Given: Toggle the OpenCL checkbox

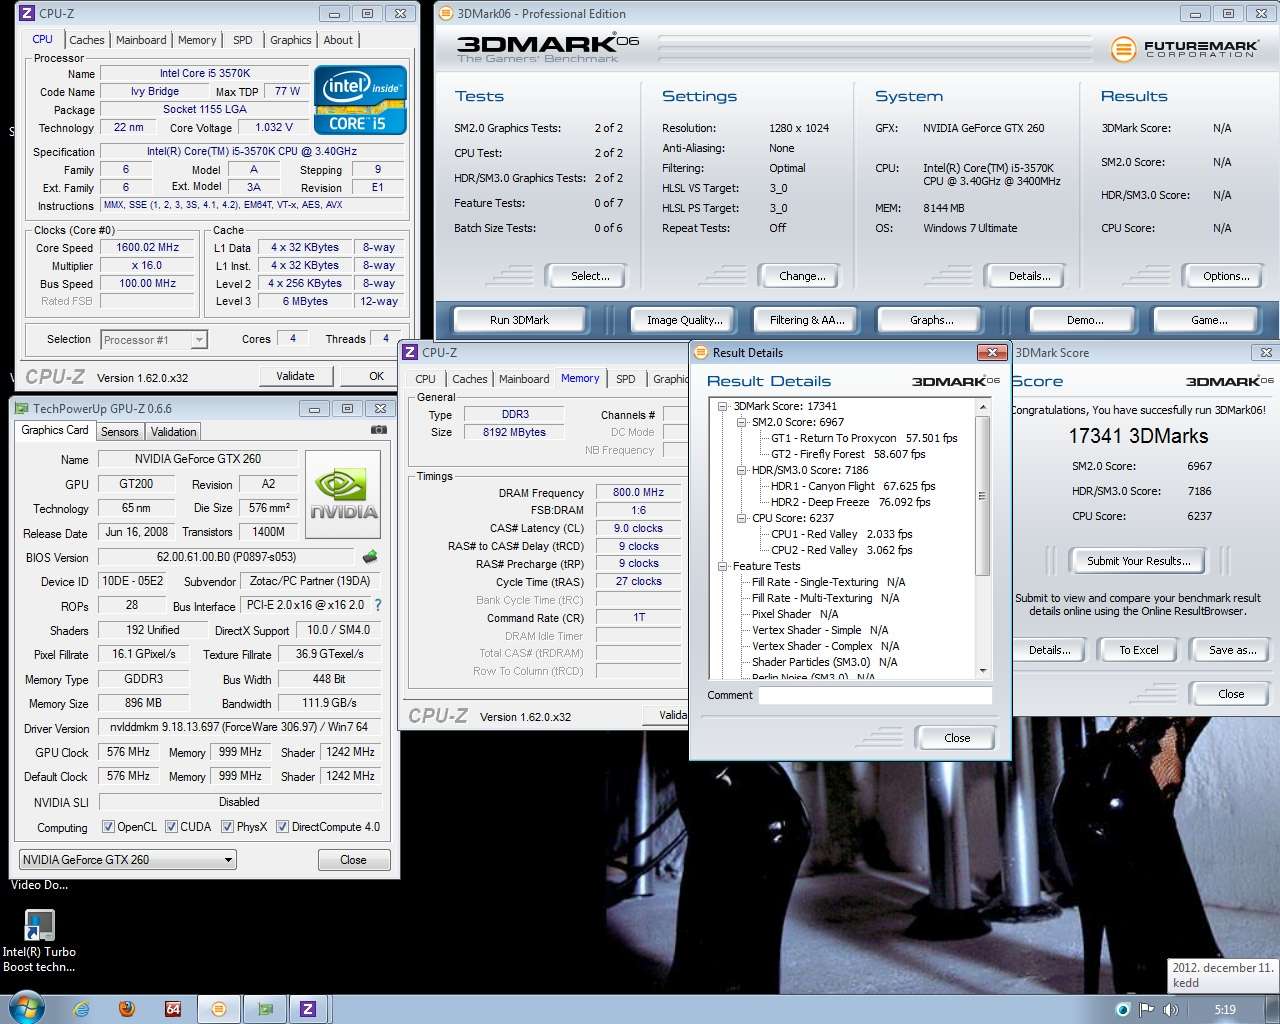Looking at the screenshot, I should [108, 827].
